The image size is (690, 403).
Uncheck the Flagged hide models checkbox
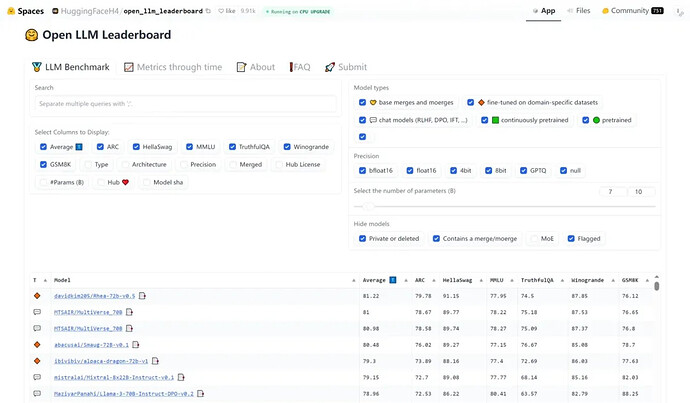[571, 238]
